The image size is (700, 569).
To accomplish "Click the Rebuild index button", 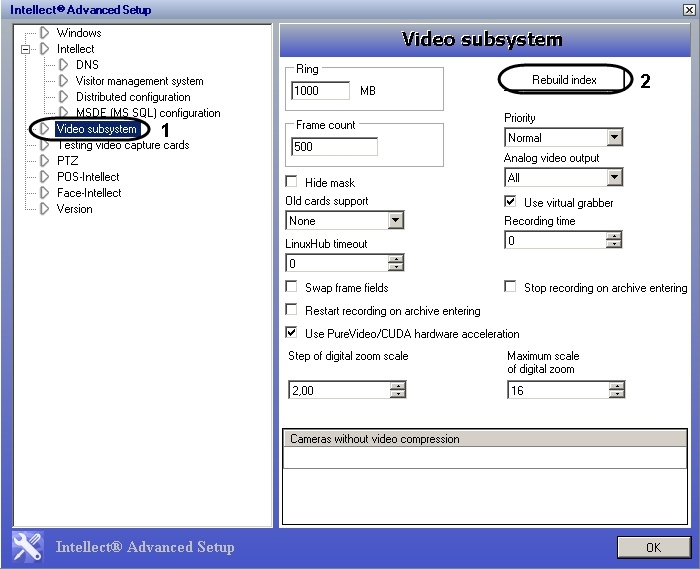I will 564,80.
